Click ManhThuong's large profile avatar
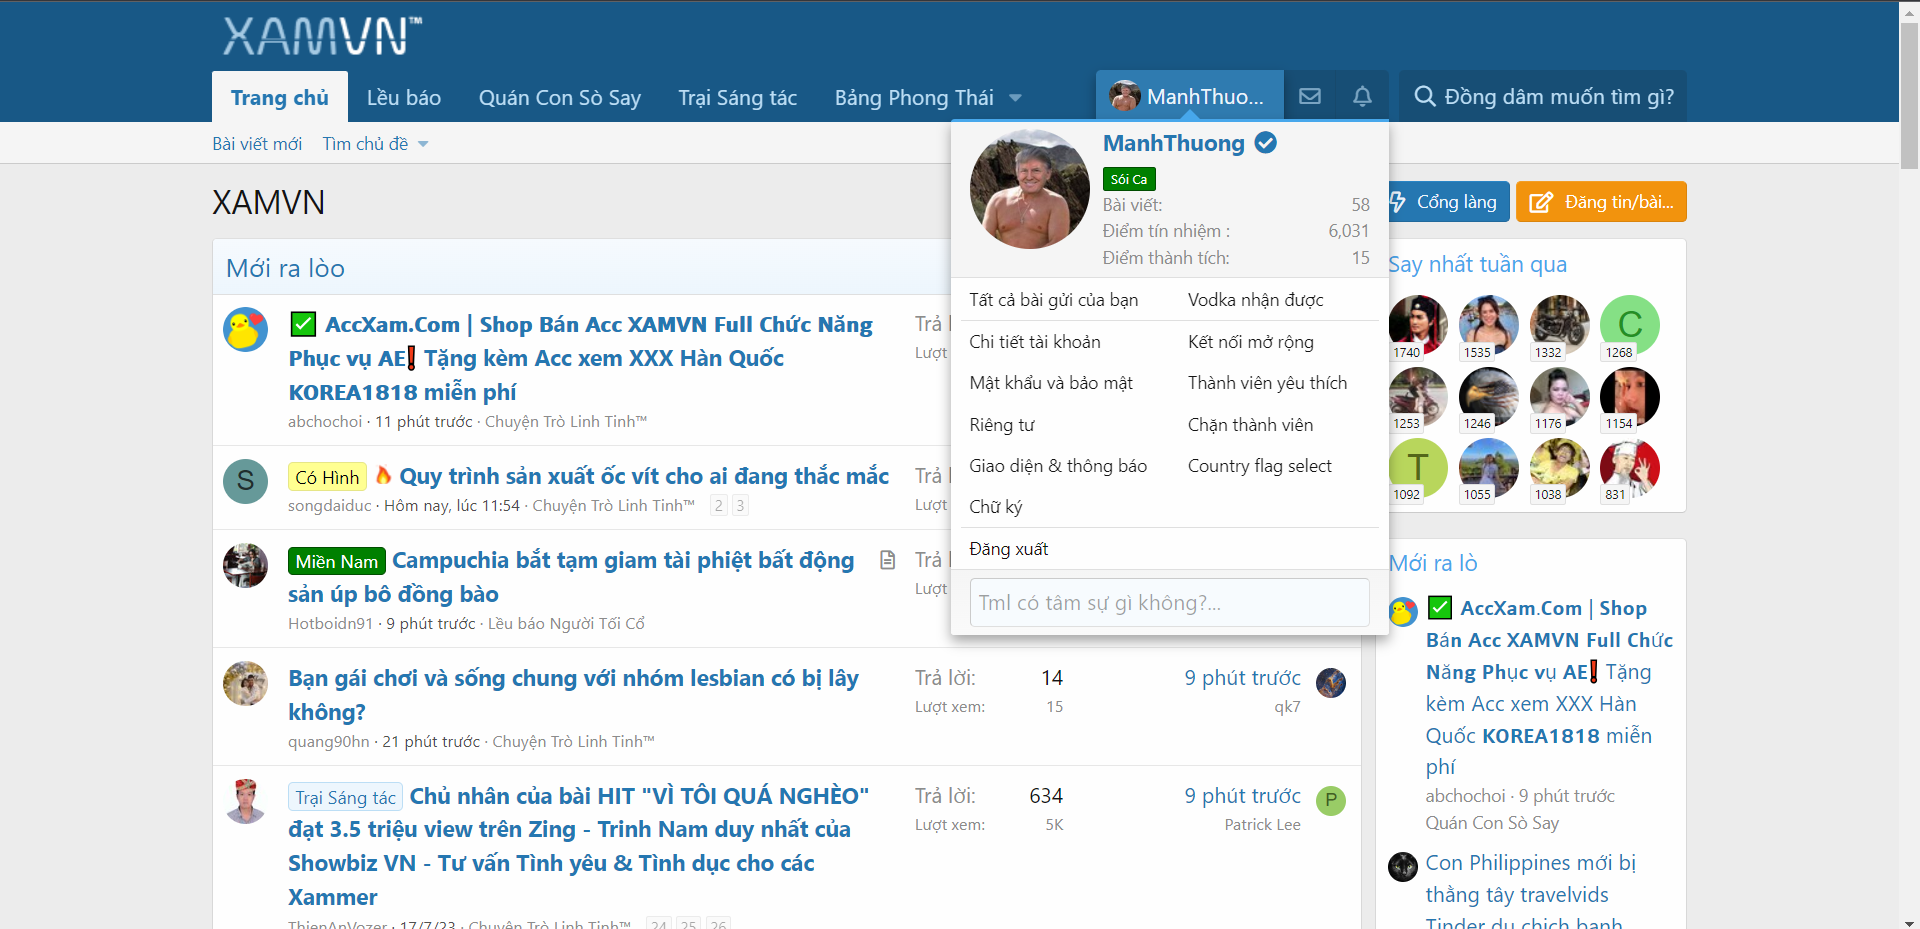 (x=1029, y=189)
